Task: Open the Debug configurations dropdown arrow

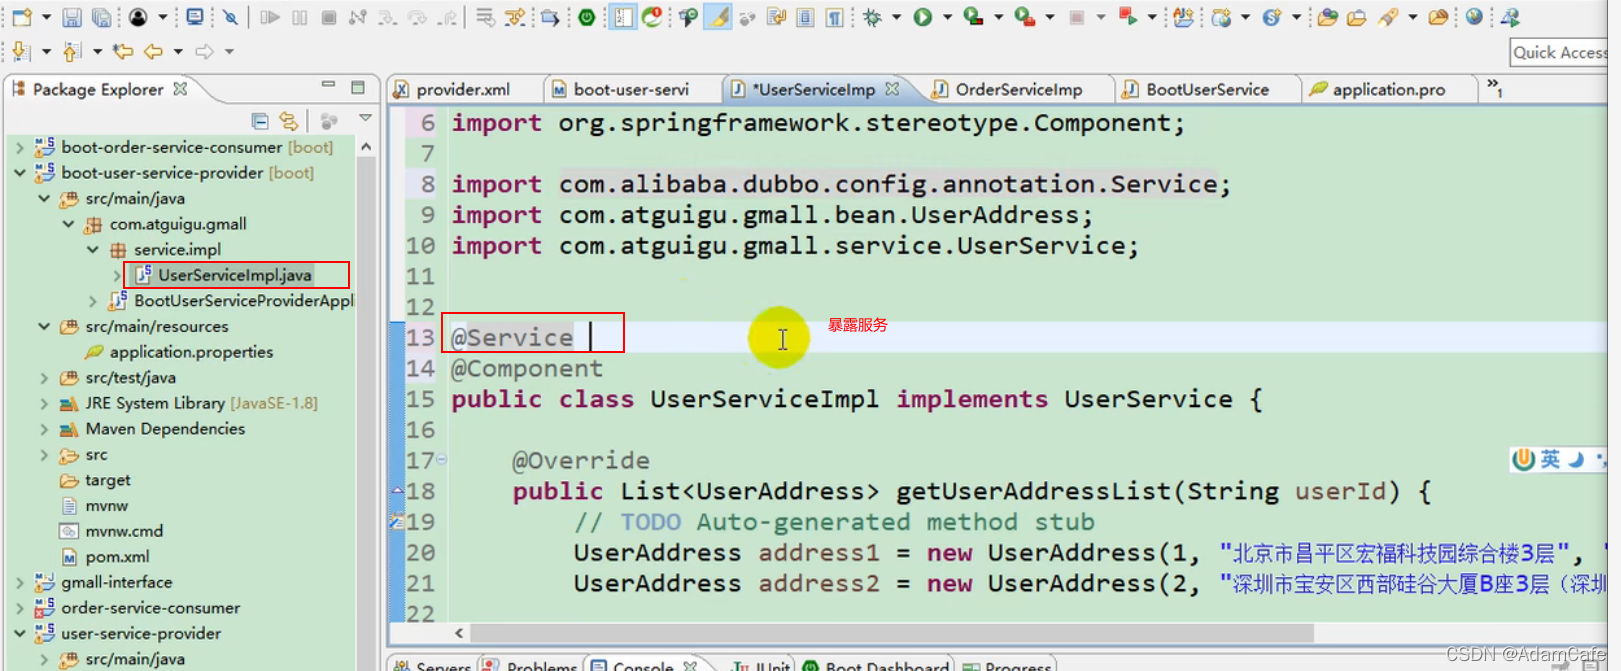Action: pyautogui.click(x=896, y=17)
